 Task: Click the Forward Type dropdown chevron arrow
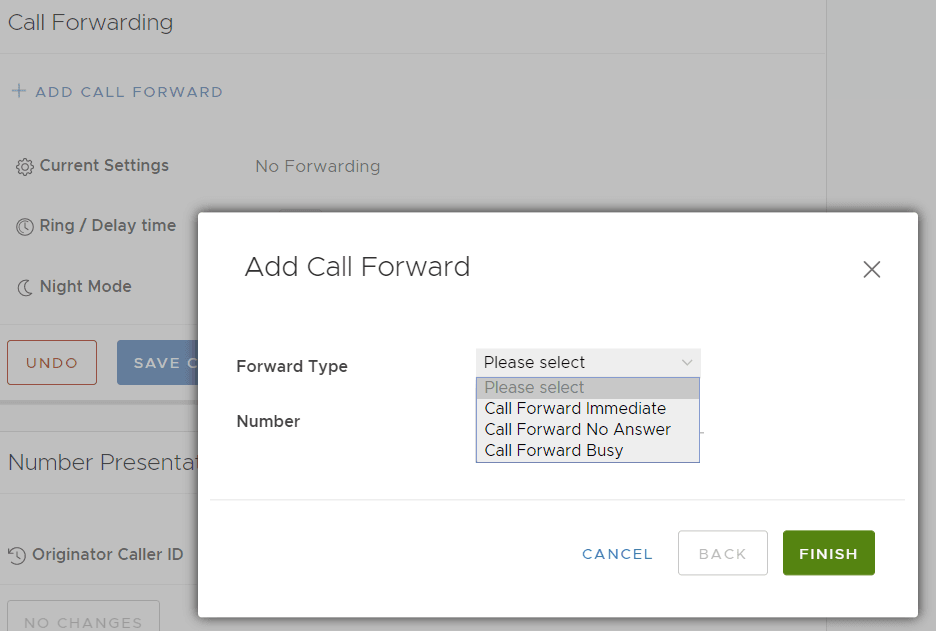[x=687, y=362]
